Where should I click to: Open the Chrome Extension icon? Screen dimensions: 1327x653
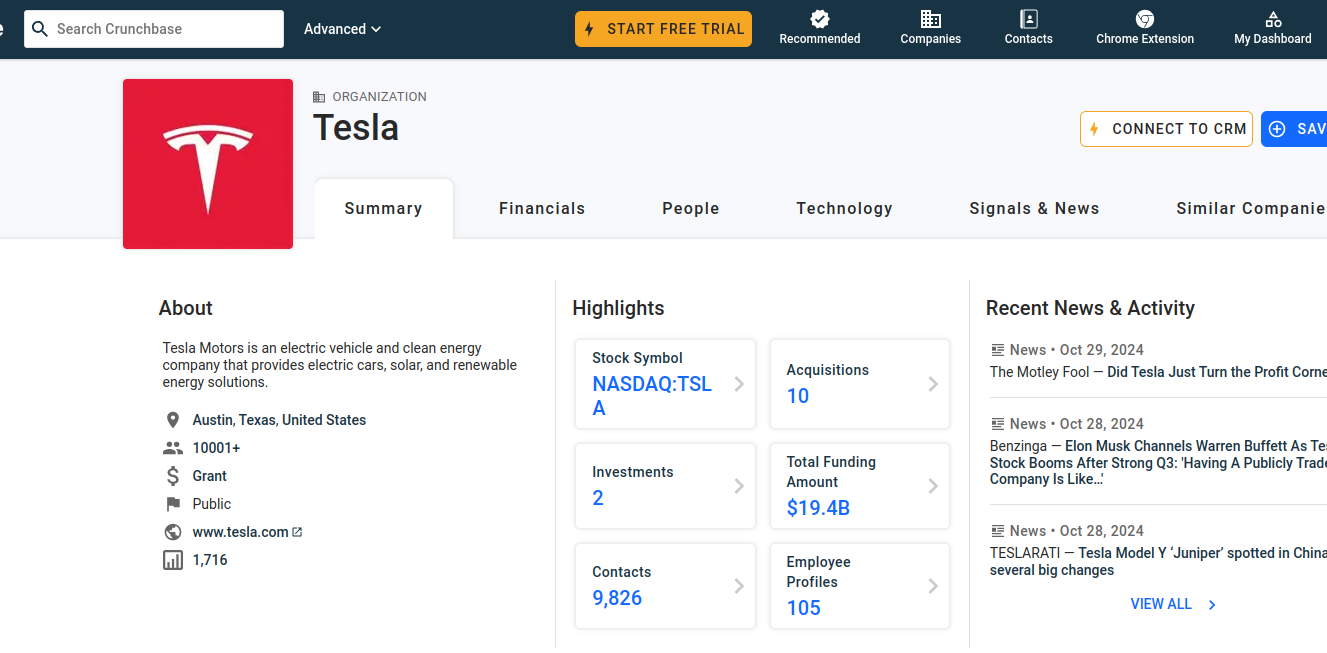(1145, 19)
